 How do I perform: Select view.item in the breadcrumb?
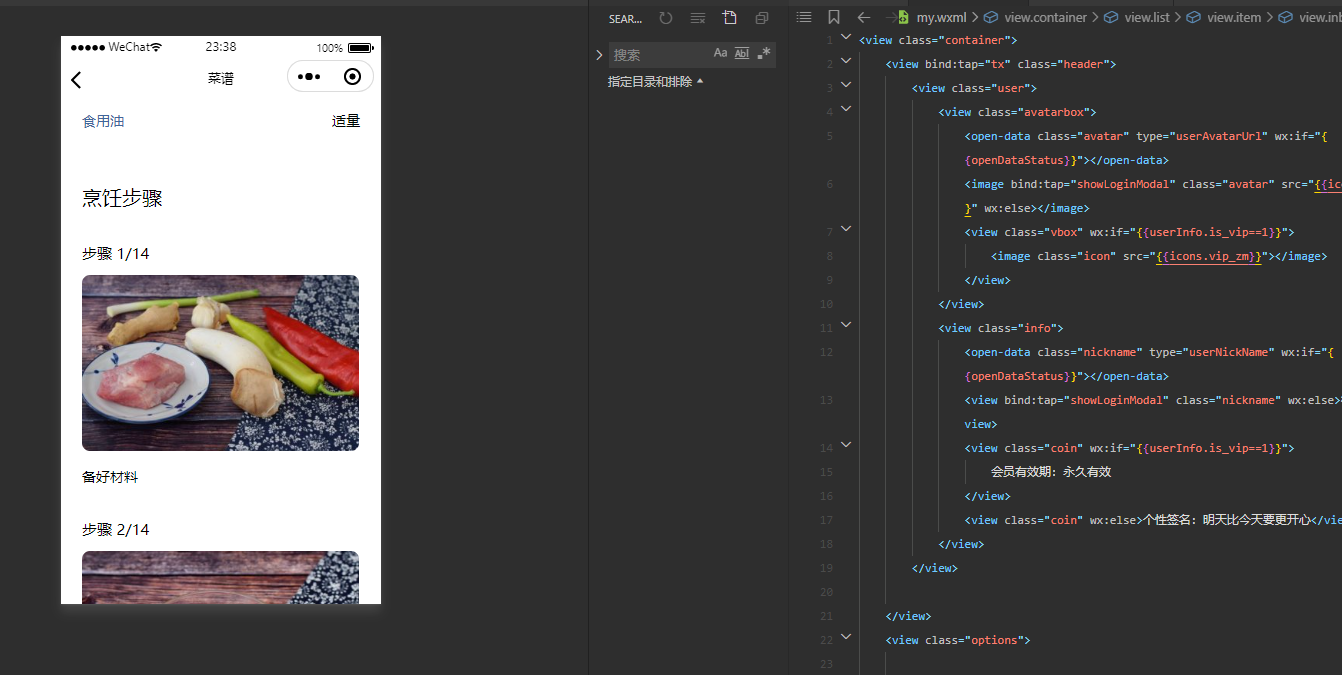click(1233, 17)
